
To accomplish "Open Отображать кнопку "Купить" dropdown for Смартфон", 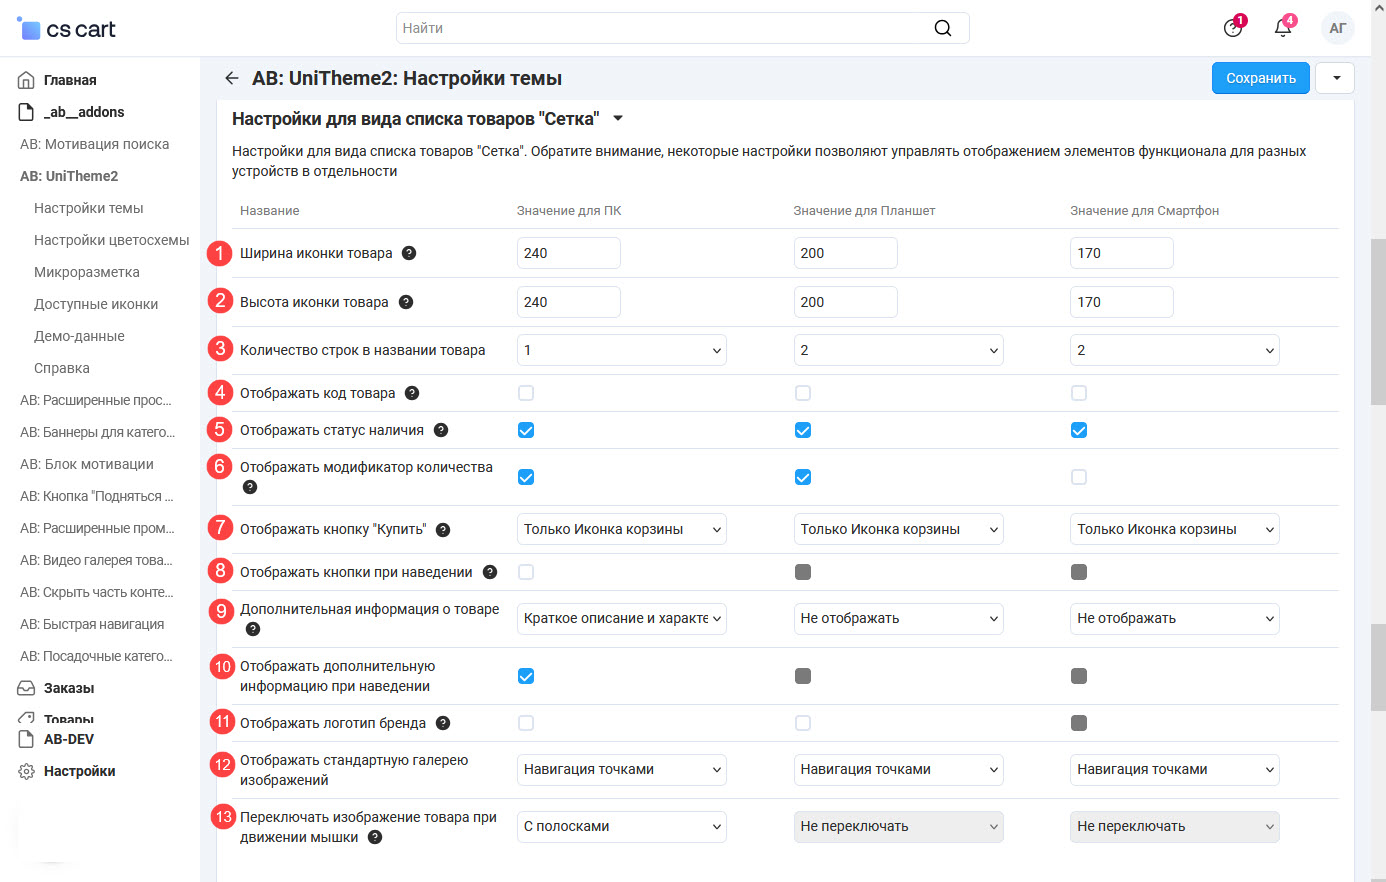I will pos(1175,529).
